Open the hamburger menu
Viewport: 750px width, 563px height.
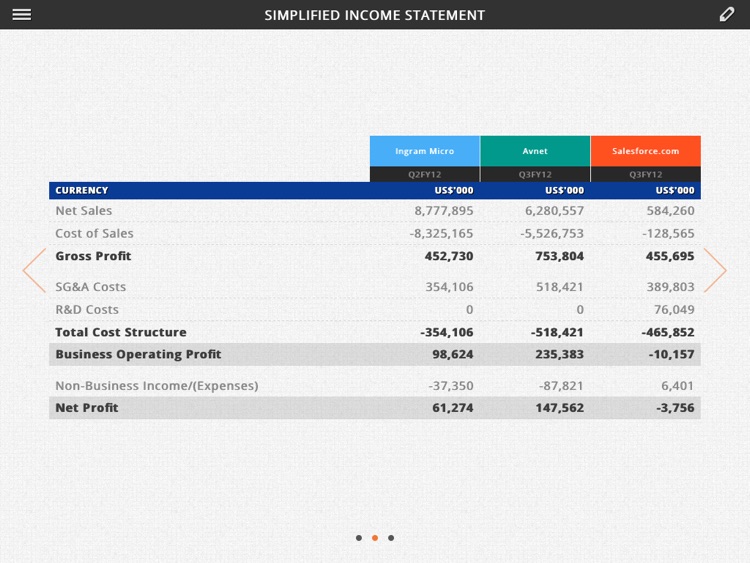click(22, 14)
